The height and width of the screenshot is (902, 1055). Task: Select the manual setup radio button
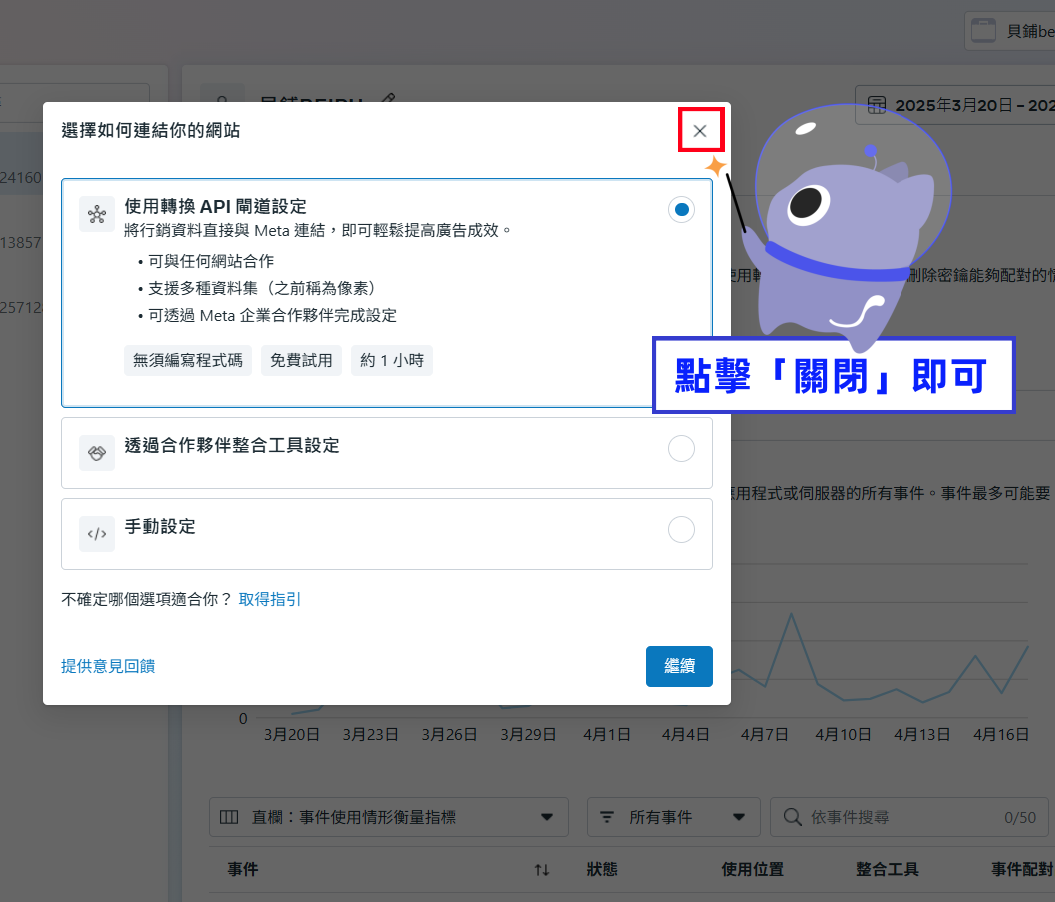point(681,530)
